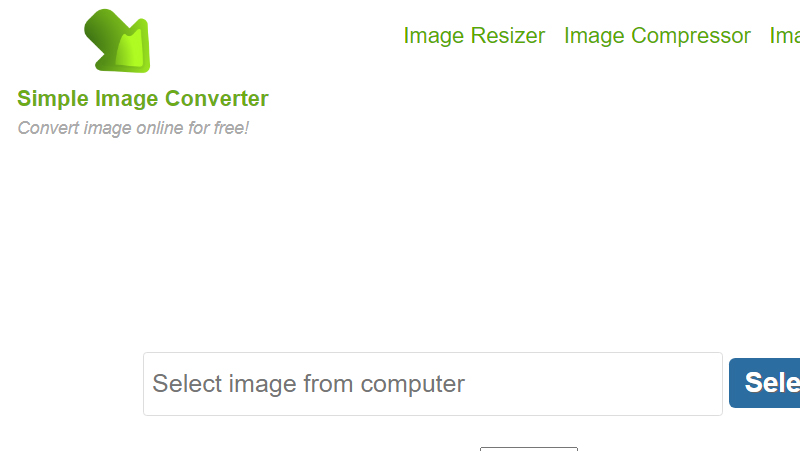Open the Image Resizer page

(x=474, y=36)
